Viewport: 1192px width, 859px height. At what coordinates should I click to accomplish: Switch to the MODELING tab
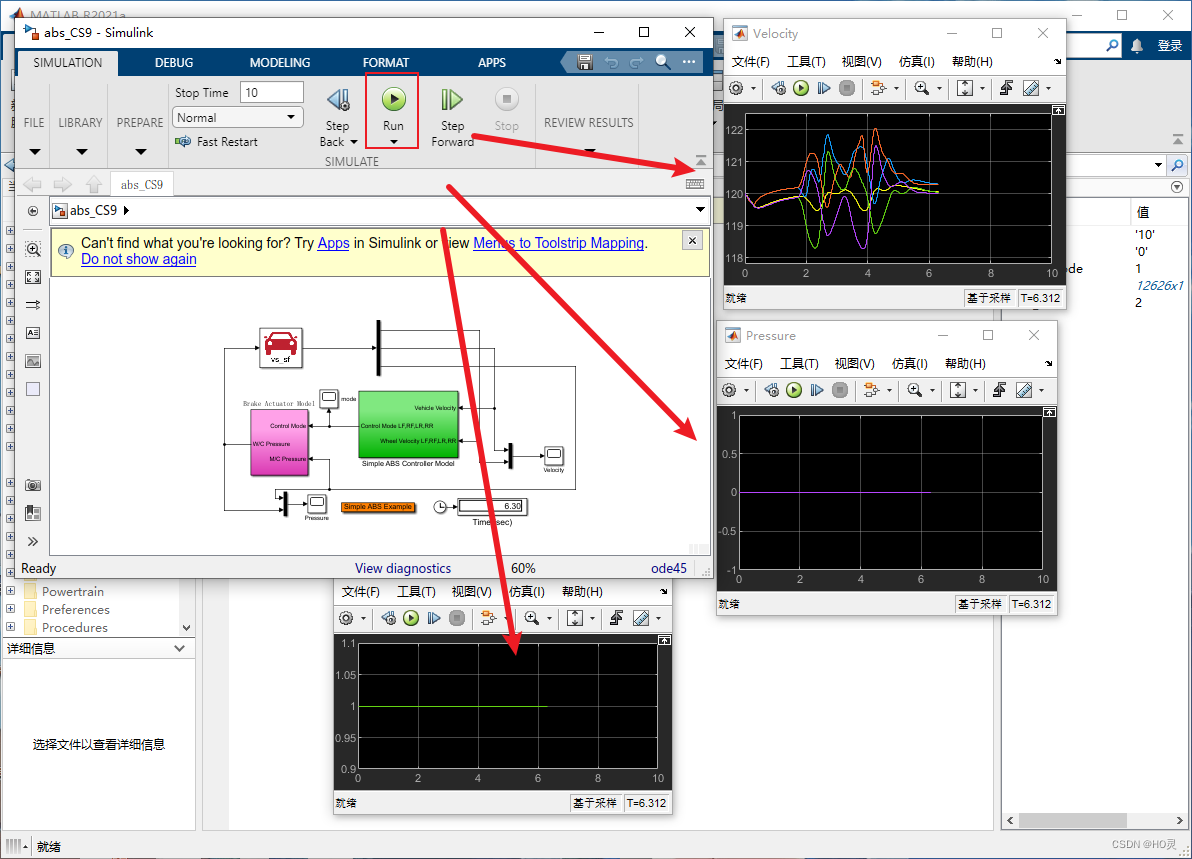(280, 62)
